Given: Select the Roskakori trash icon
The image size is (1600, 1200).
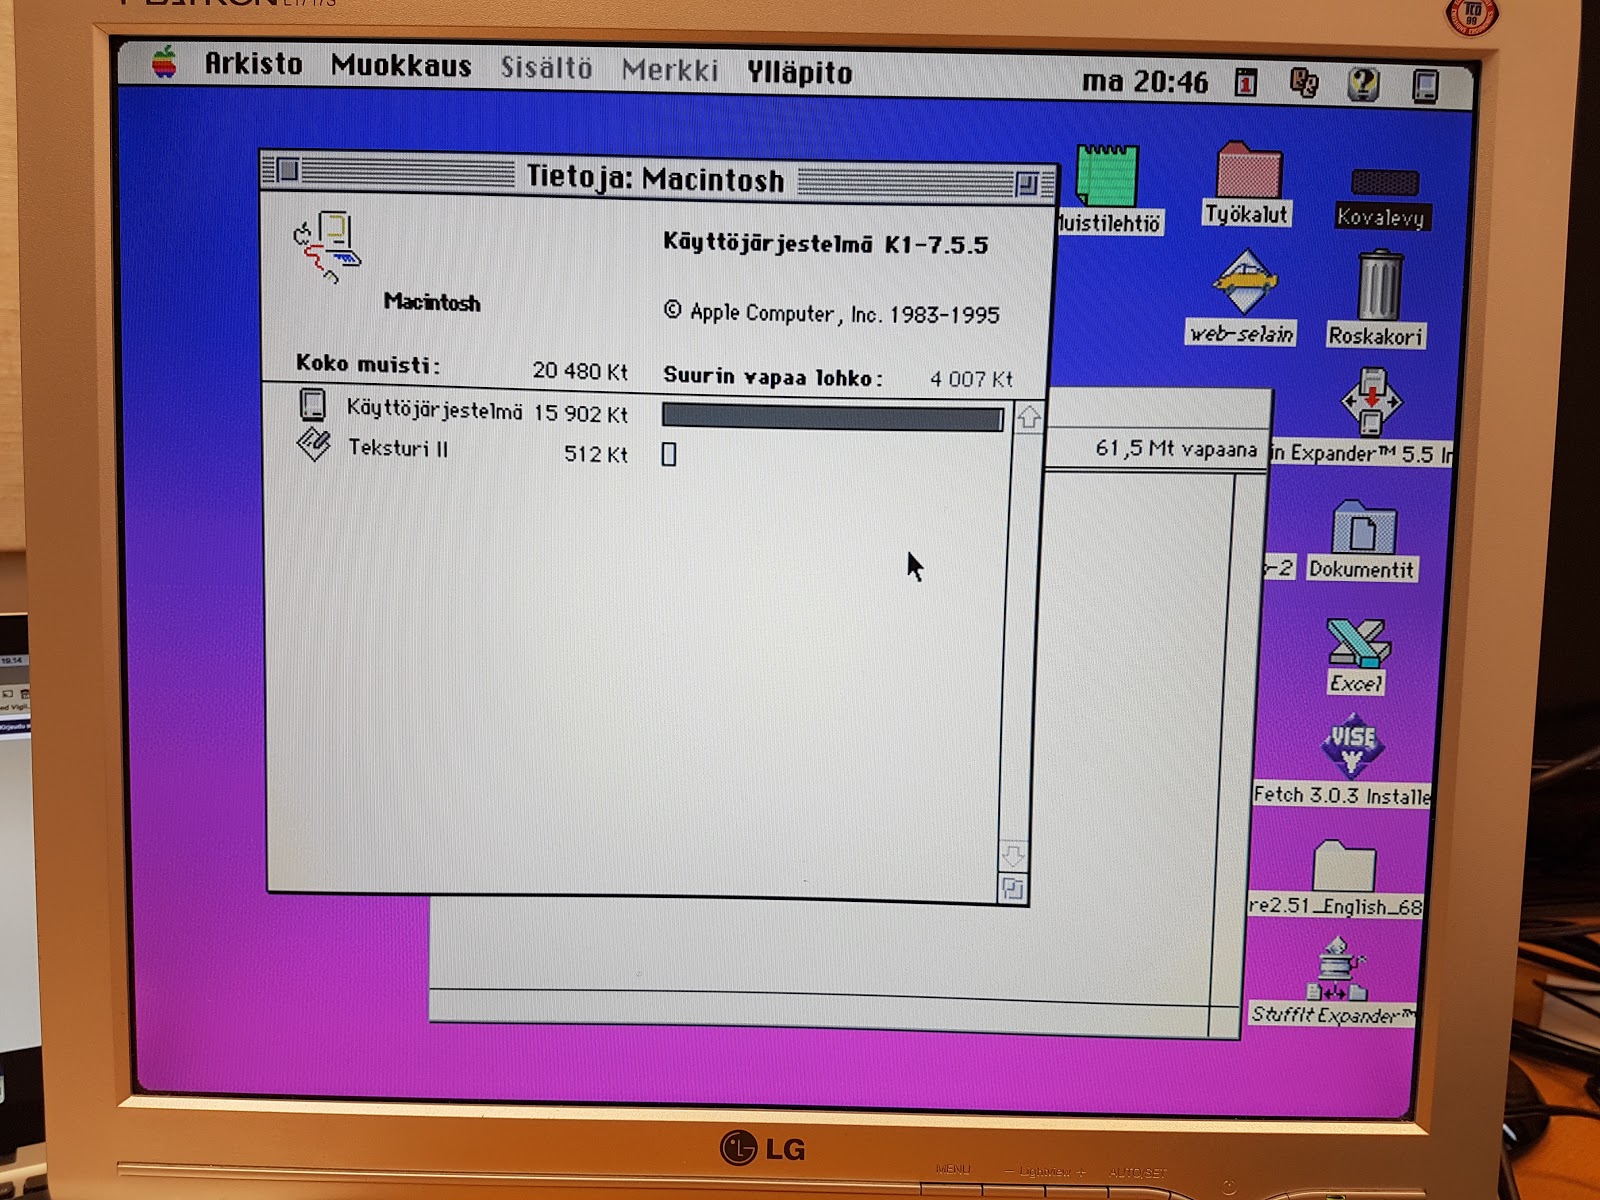Looking at the screenshot, I should (x=1379, y=285).
